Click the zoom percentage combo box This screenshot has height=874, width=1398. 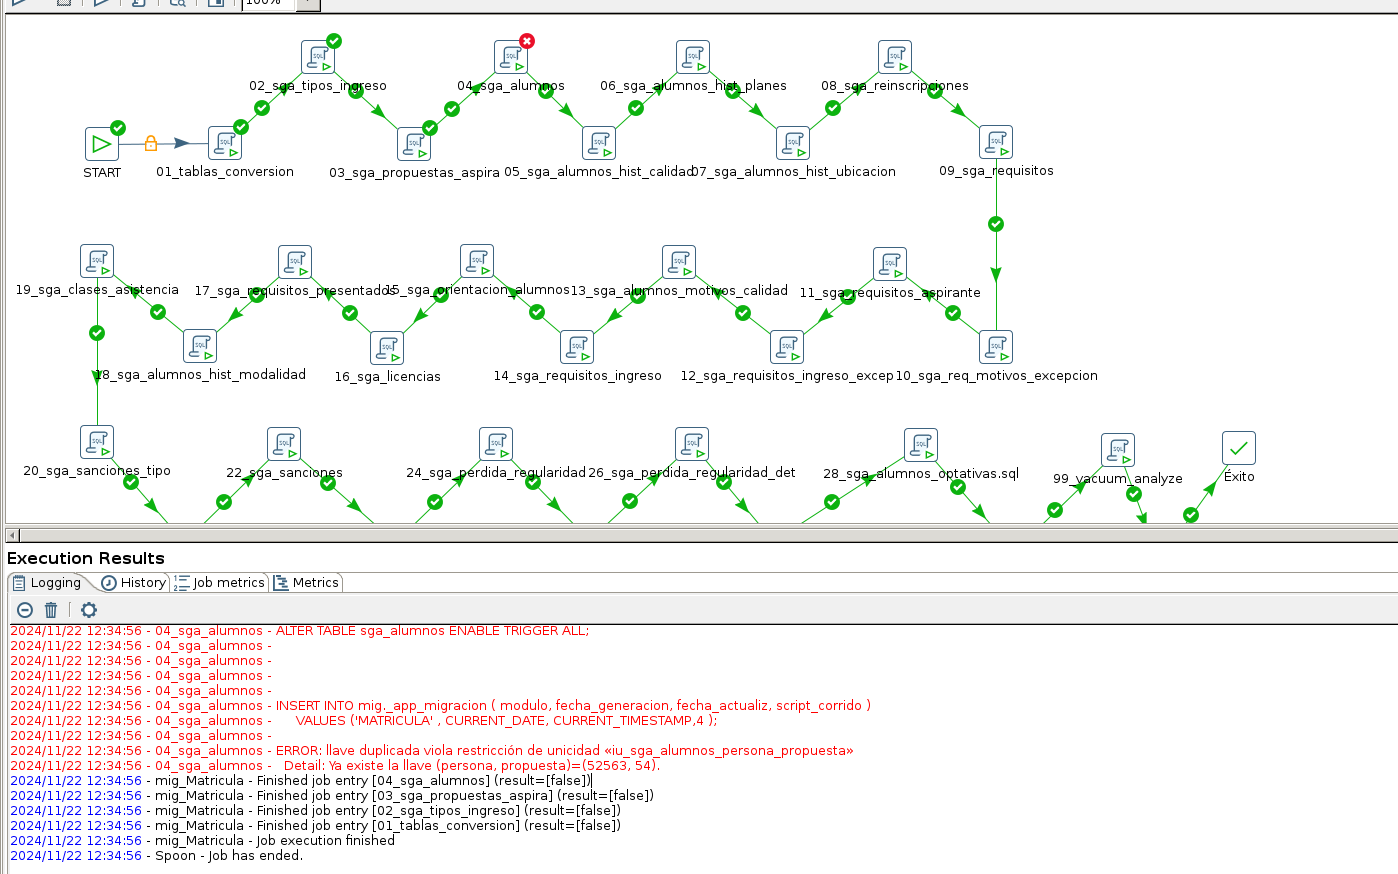269,4
